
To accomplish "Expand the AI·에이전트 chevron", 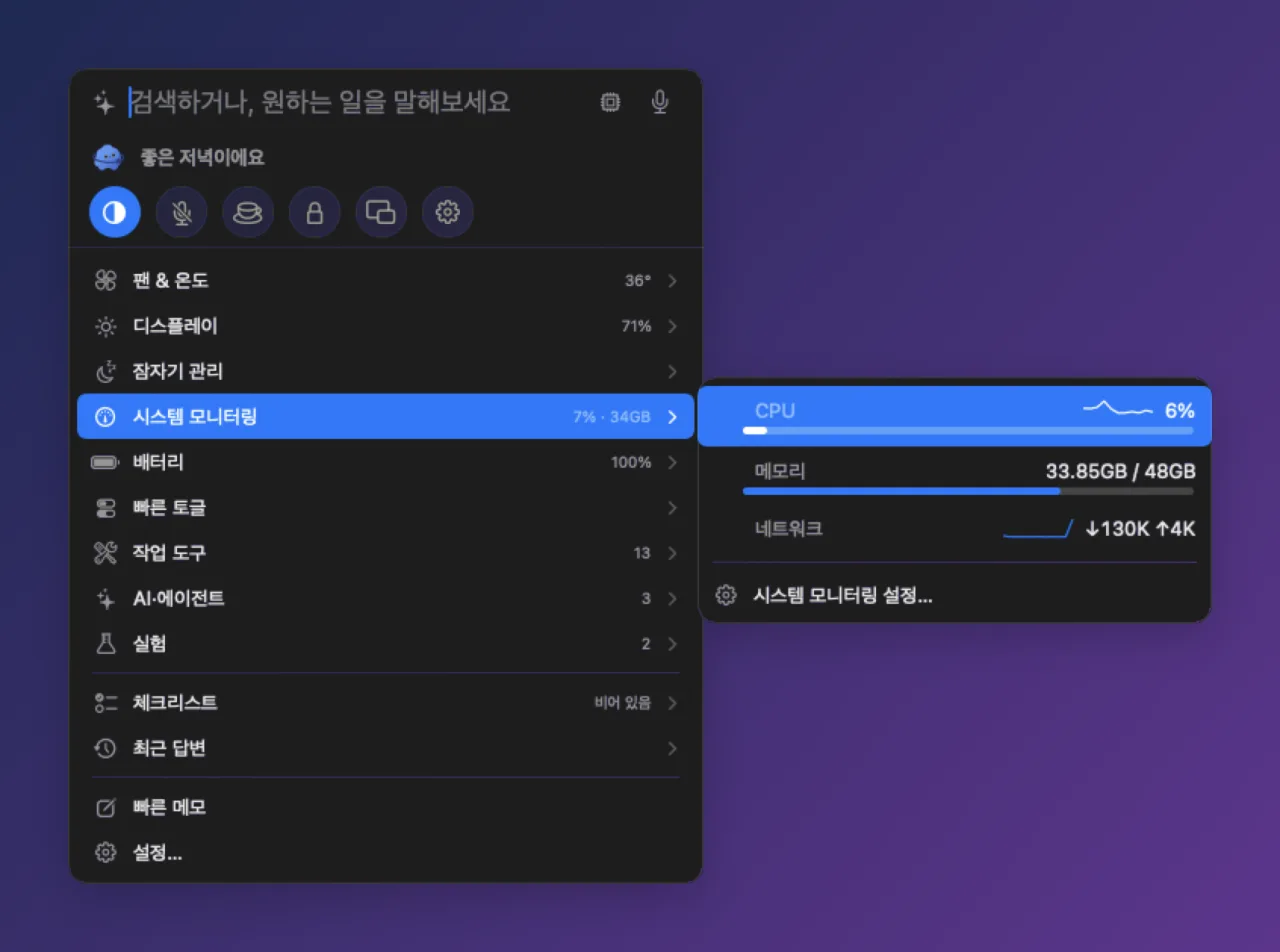I will coord(672,599).
